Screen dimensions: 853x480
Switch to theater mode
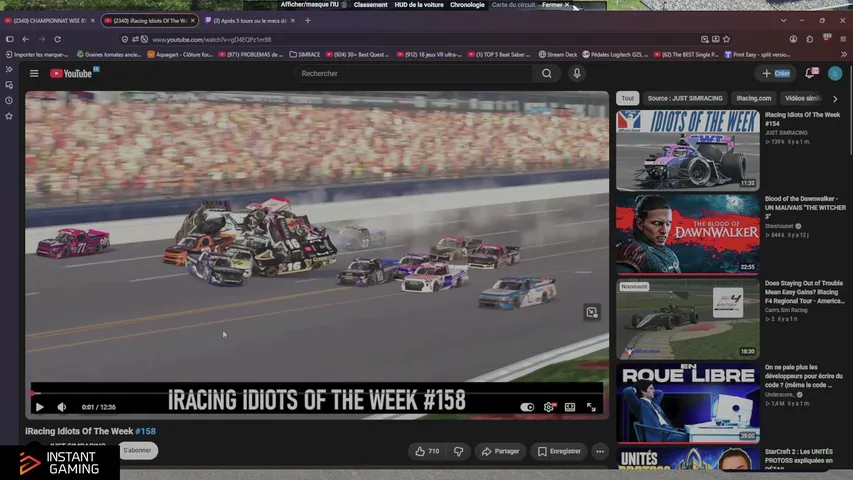tap(570, 407)
